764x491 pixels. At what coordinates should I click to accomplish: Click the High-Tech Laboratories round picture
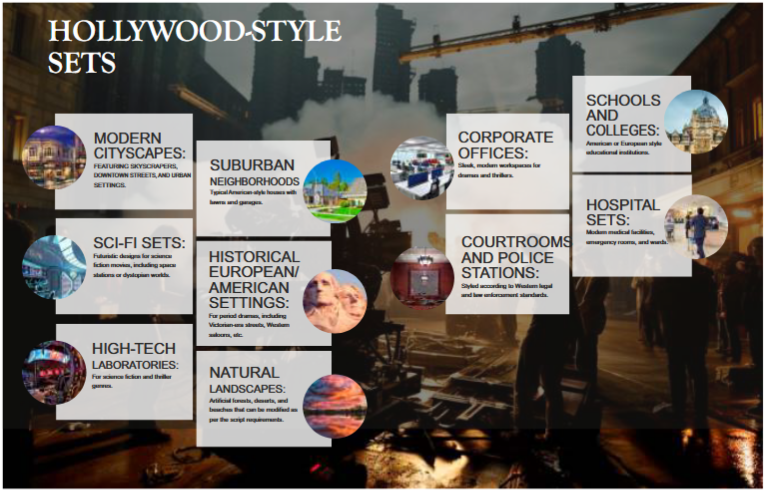point(54,371)
